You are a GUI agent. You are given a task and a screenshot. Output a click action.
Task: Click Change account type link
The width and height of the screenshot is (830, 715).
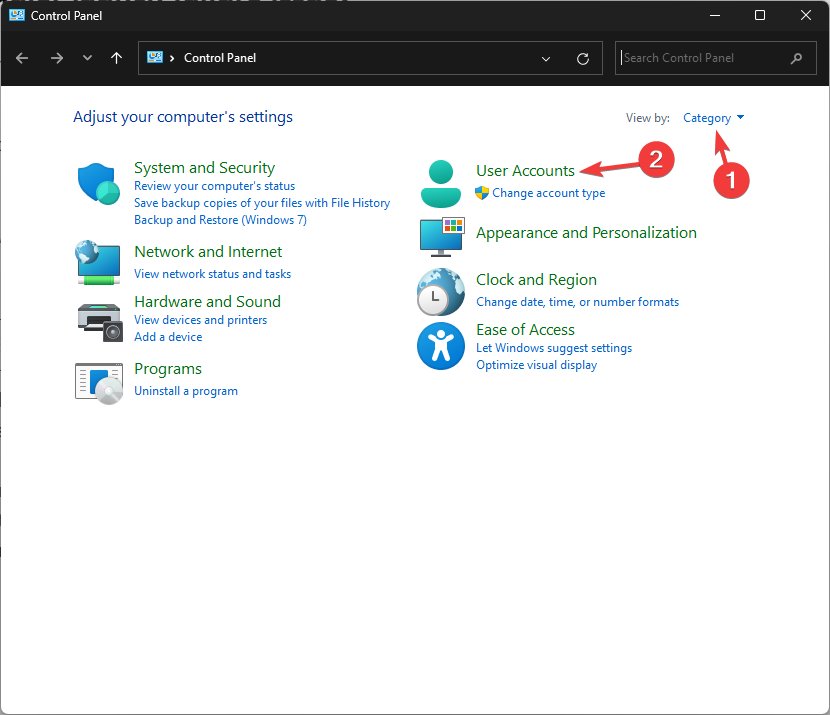tap(548, 193)
